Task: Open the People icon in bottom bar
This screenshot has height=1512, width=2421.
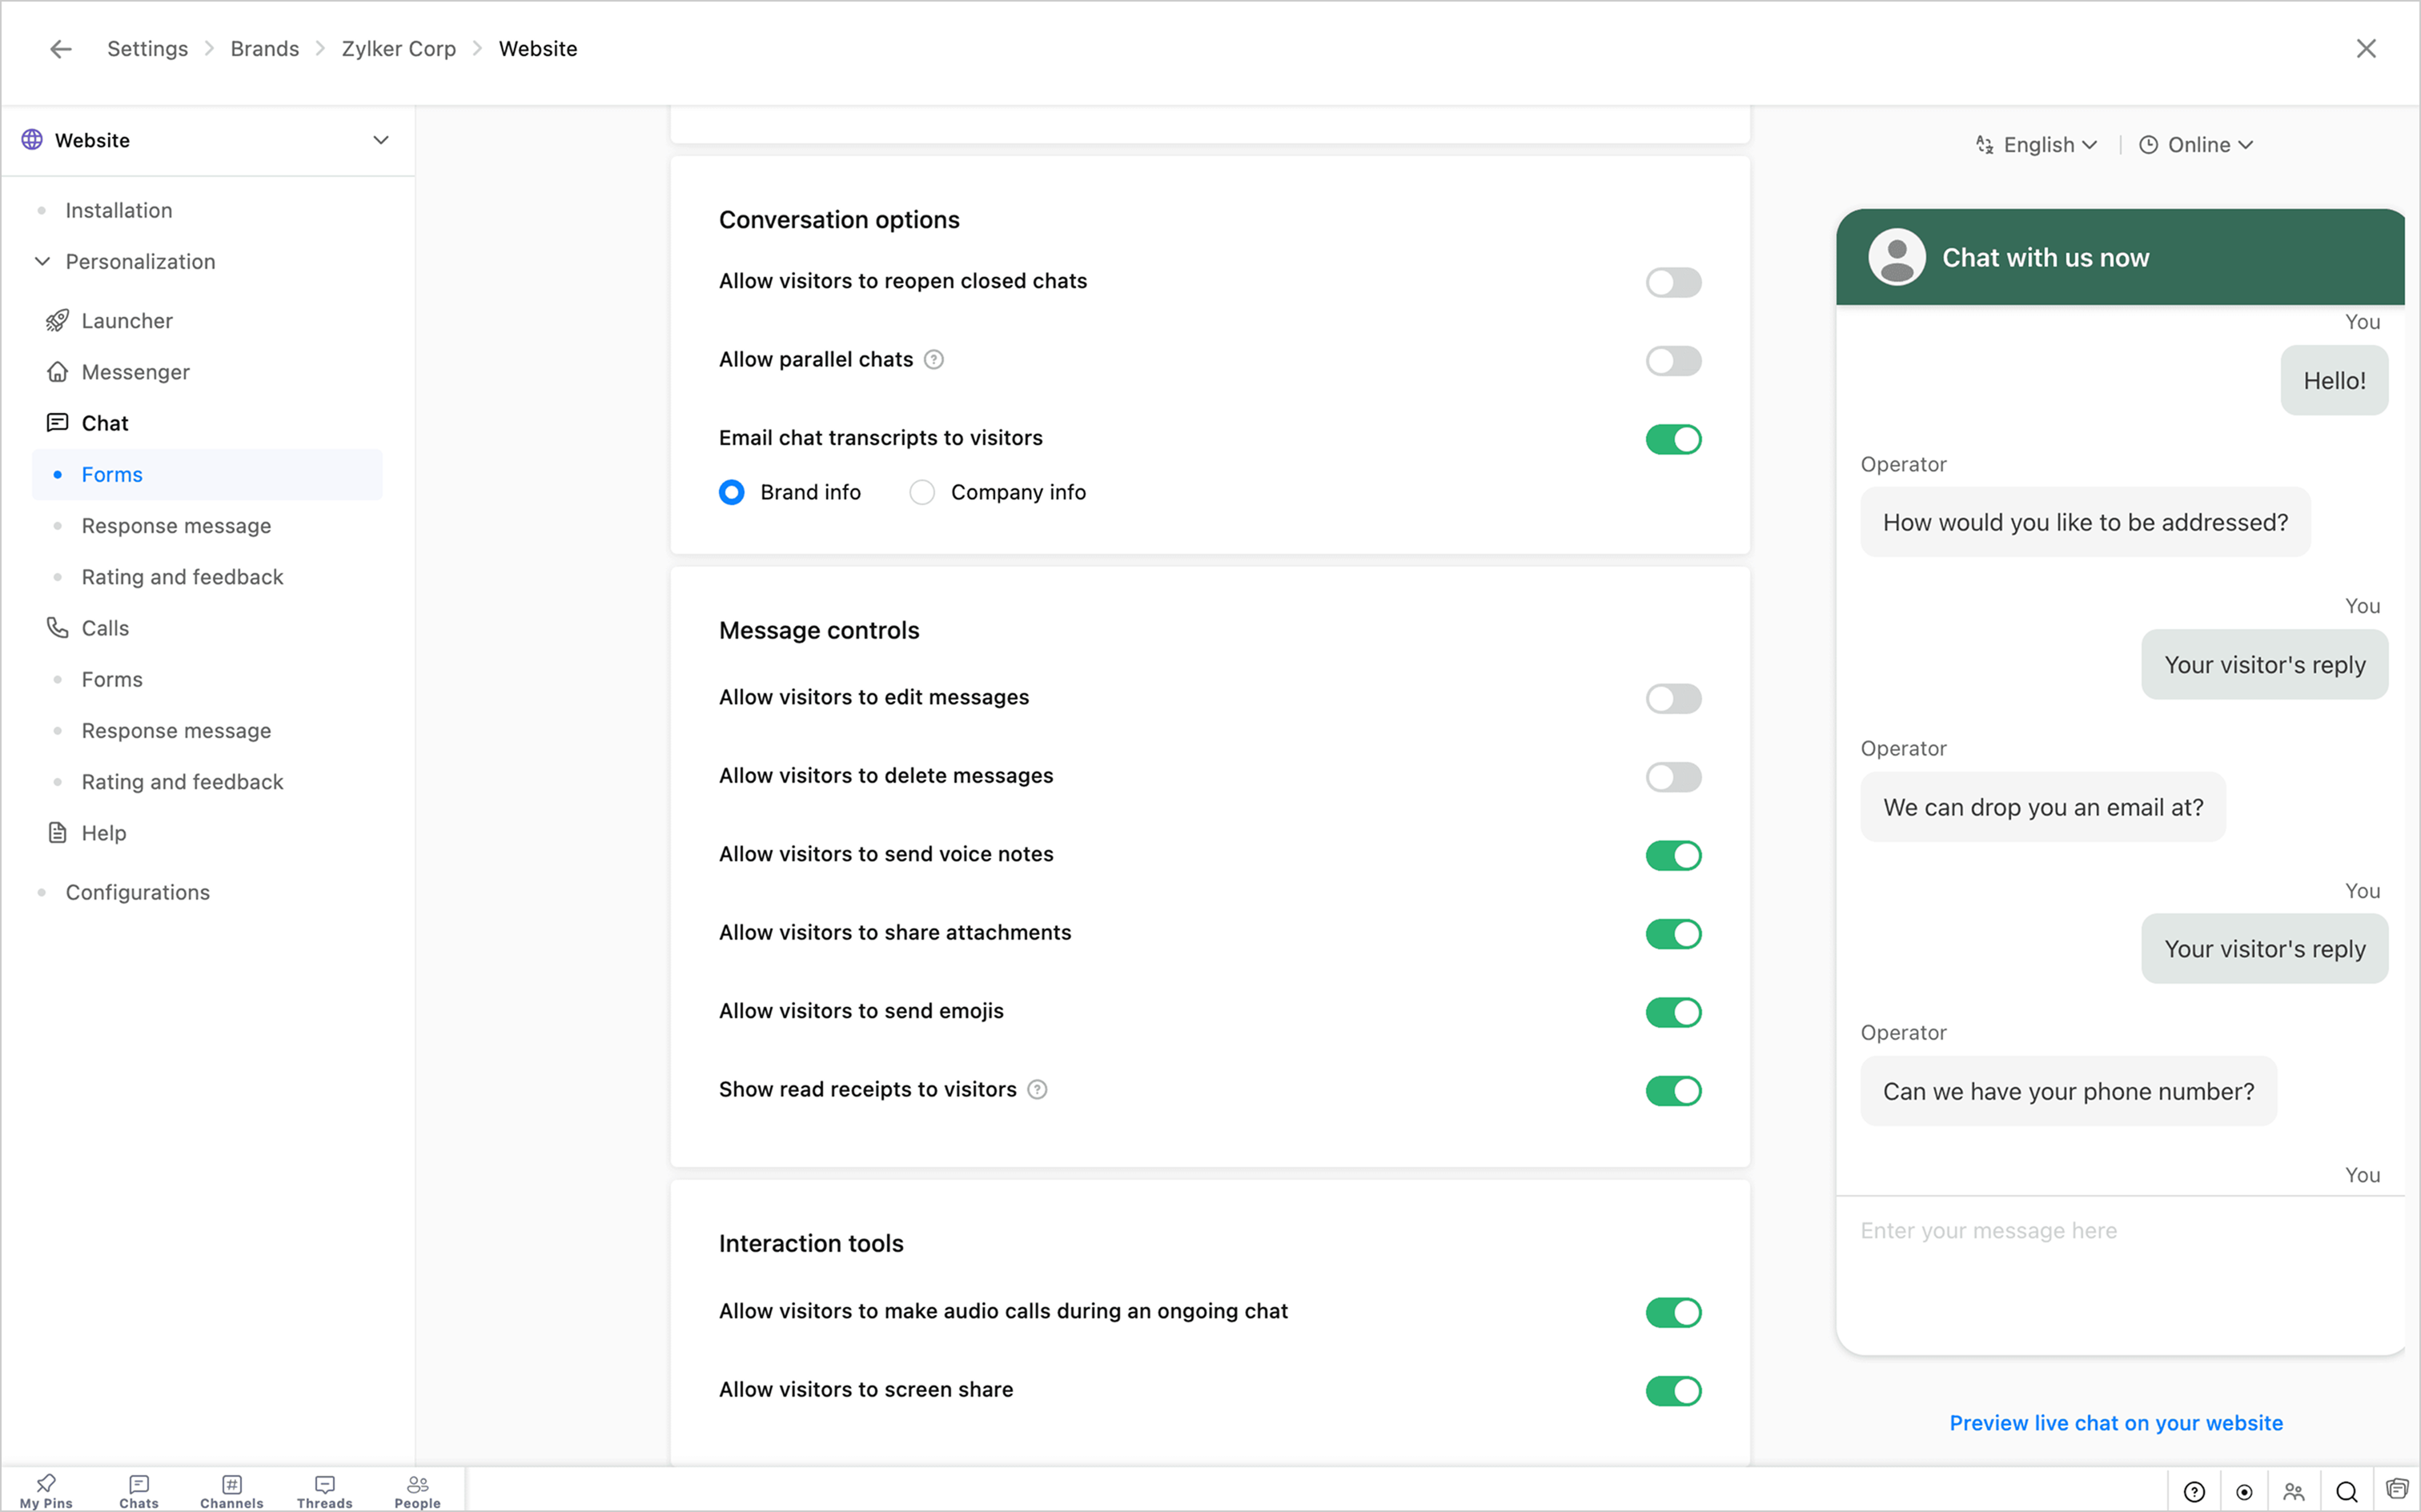Action: 417,1490
